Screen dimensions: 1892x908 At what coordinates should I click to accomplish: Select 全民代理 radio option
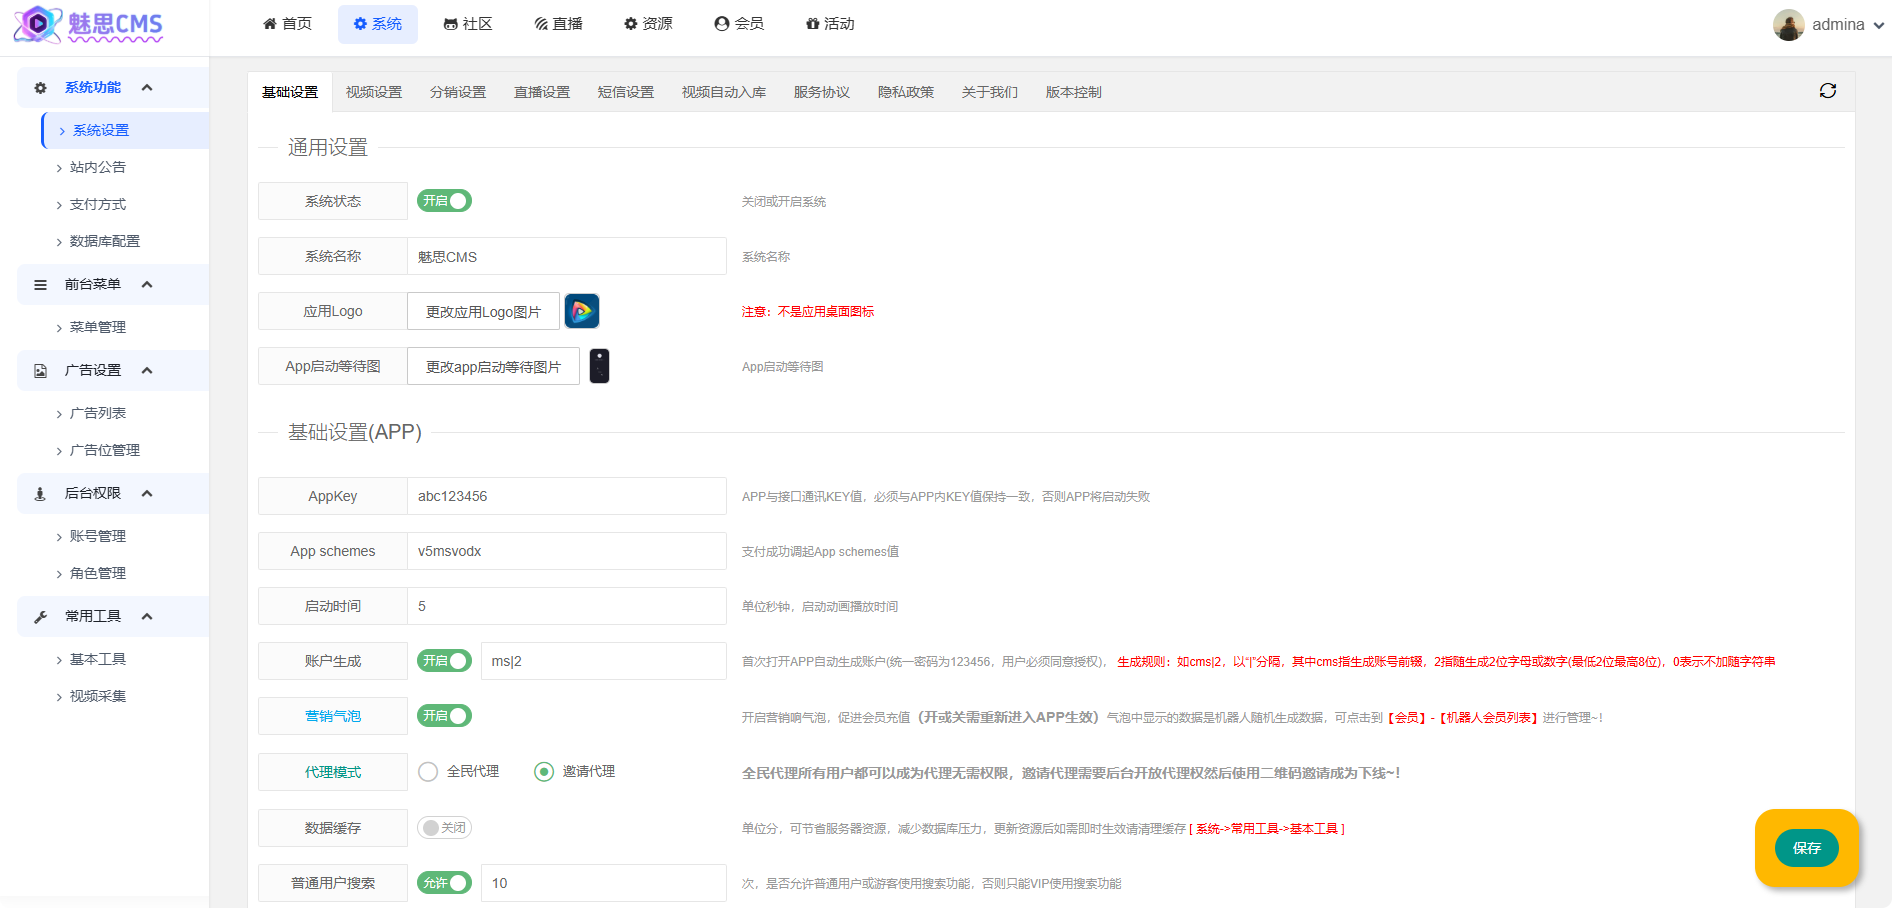pos(428,771)
